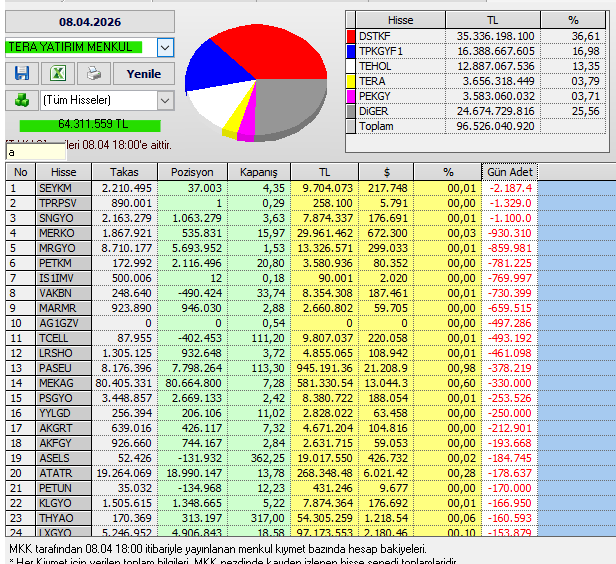Click TL header in the summary legend table

click(493, 20)
